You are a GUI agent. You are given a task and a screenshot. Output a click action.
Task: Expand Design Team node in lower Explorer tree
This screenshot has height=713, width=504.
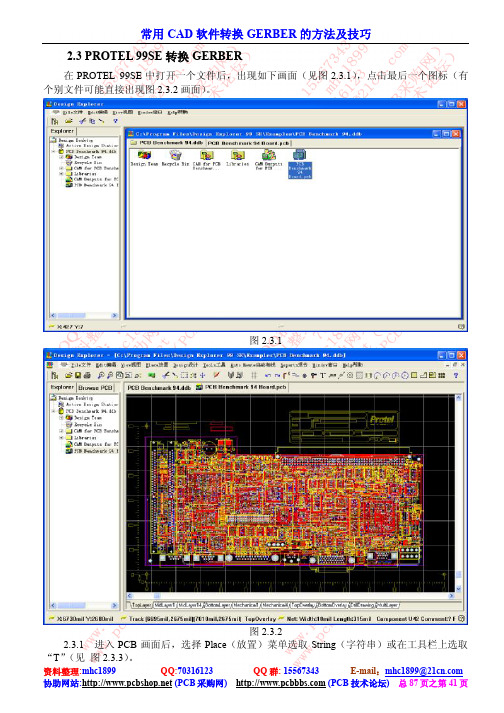[61, 417]
